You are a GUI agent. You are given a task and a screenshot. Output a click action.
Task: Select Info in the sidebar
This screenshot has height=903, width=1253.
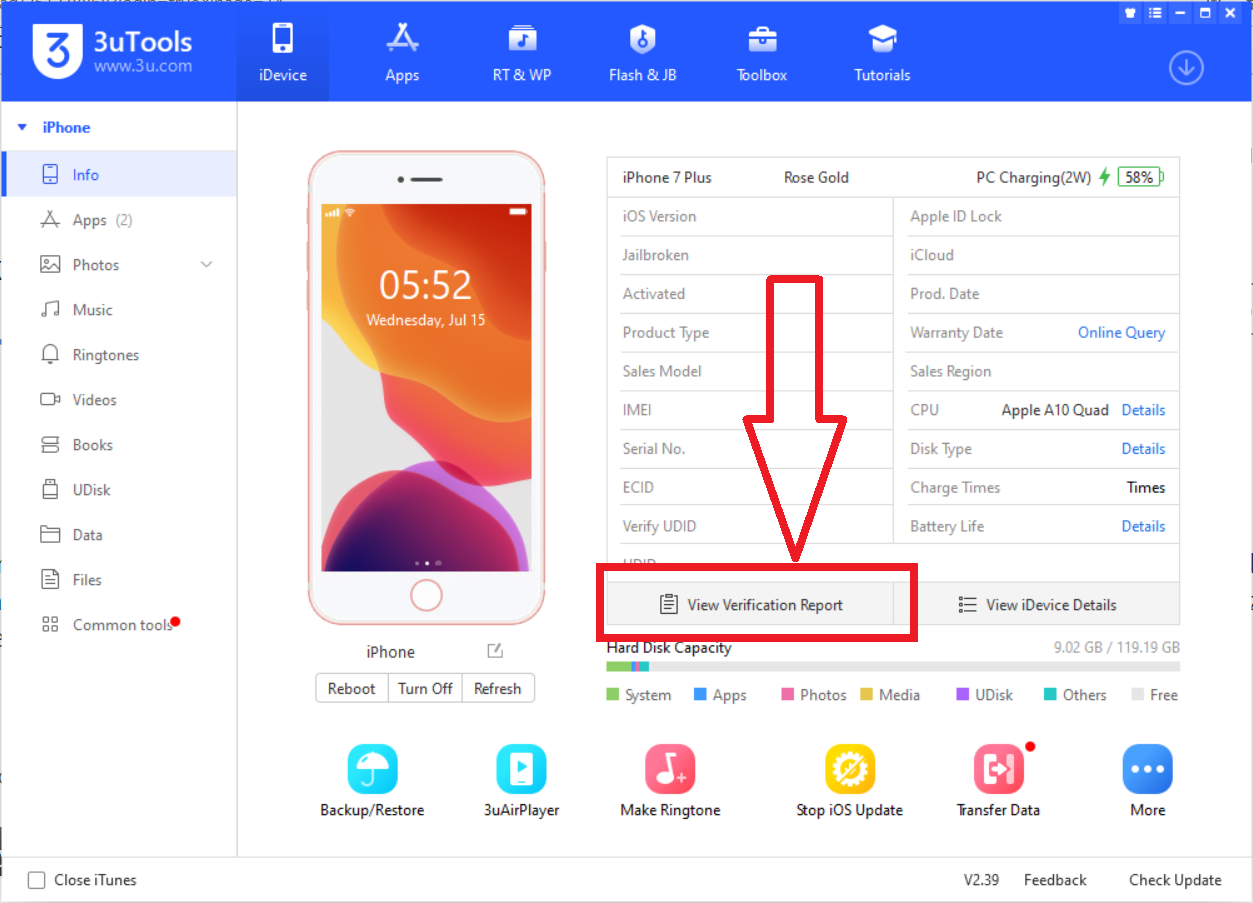point(120,175)
